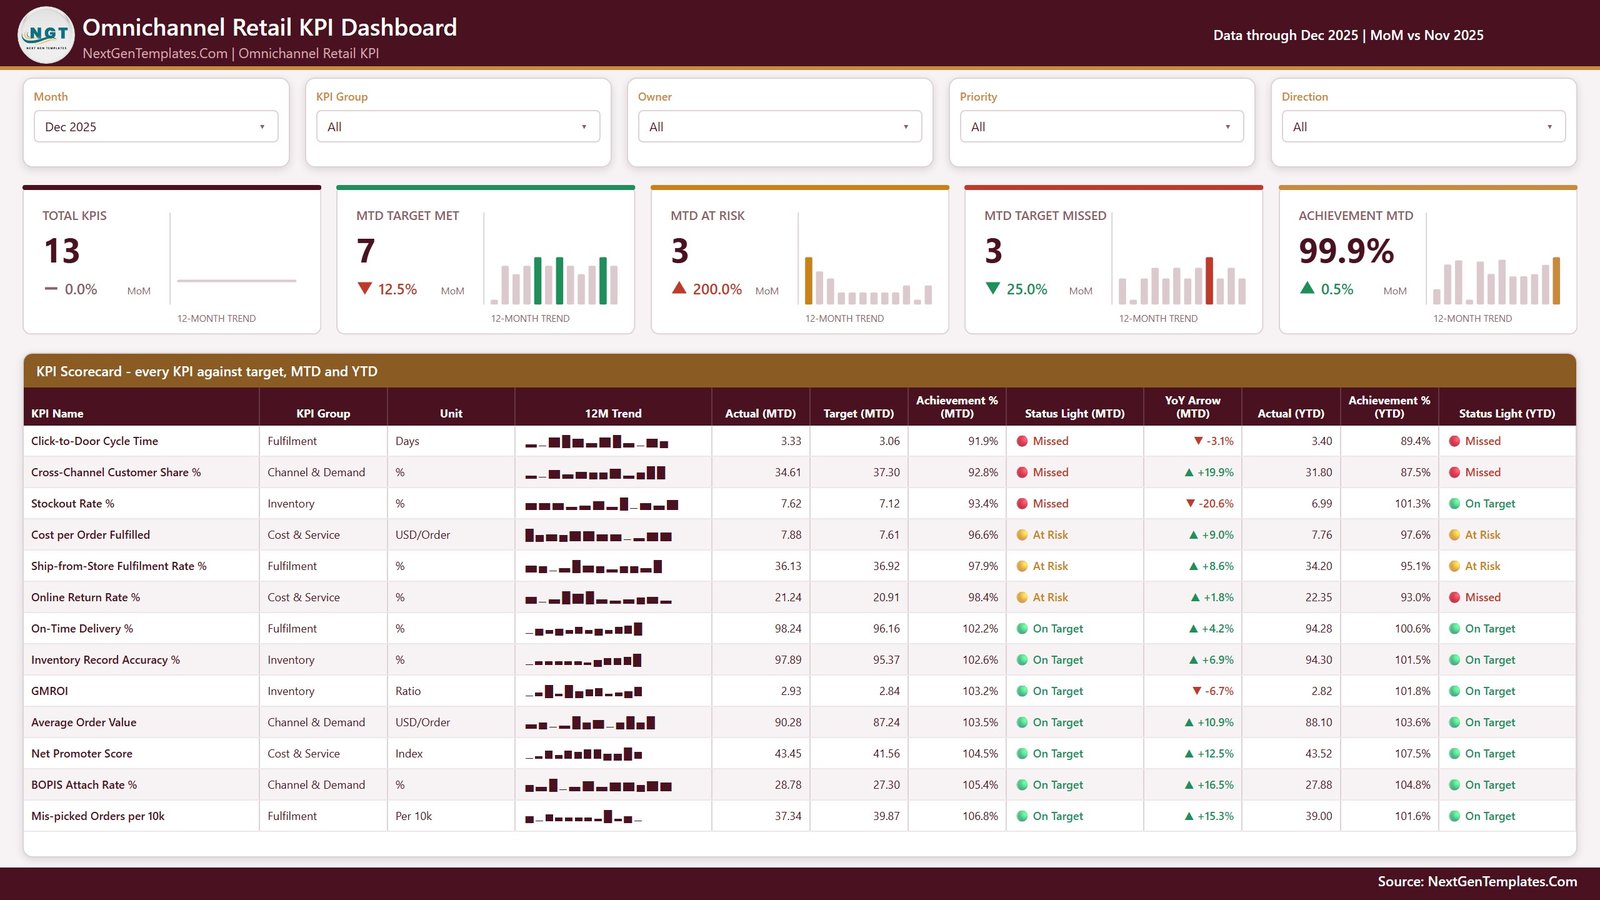Click YoY up arrow for Cross-Channel Customer Share
The width and height of the screenshot is (1600, 900).
[x=1189, y=472]
